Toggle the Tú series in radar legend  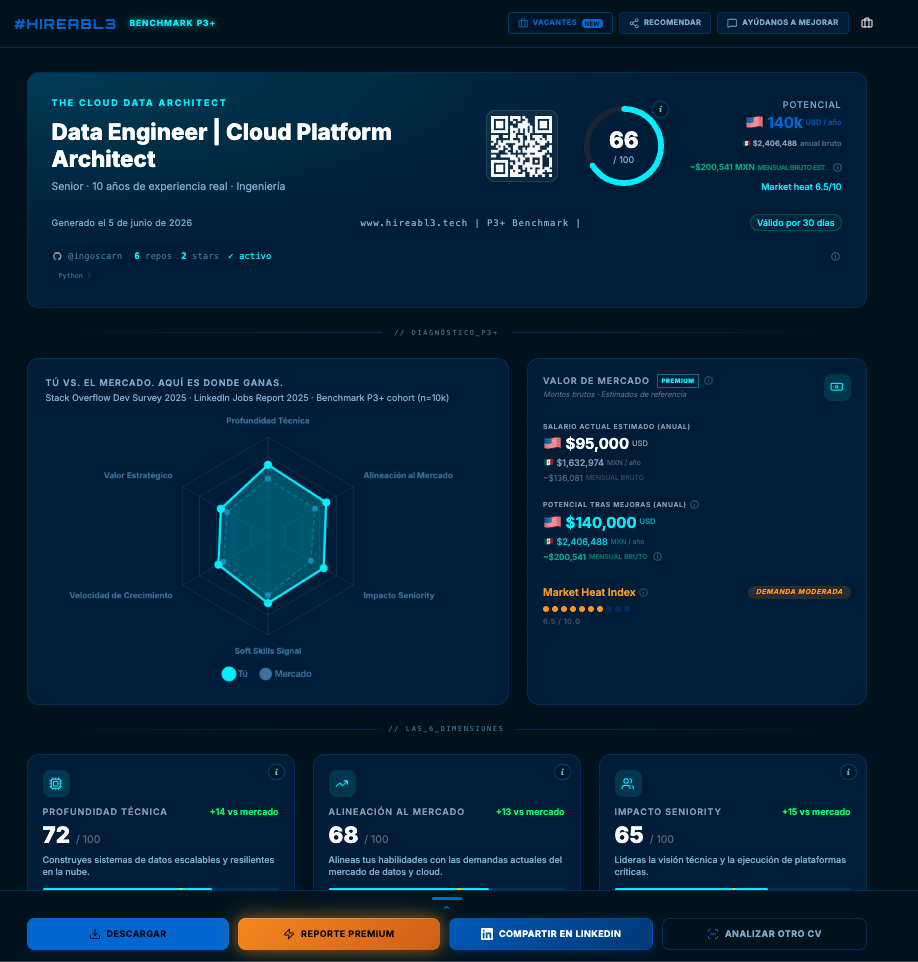point(234,674)
